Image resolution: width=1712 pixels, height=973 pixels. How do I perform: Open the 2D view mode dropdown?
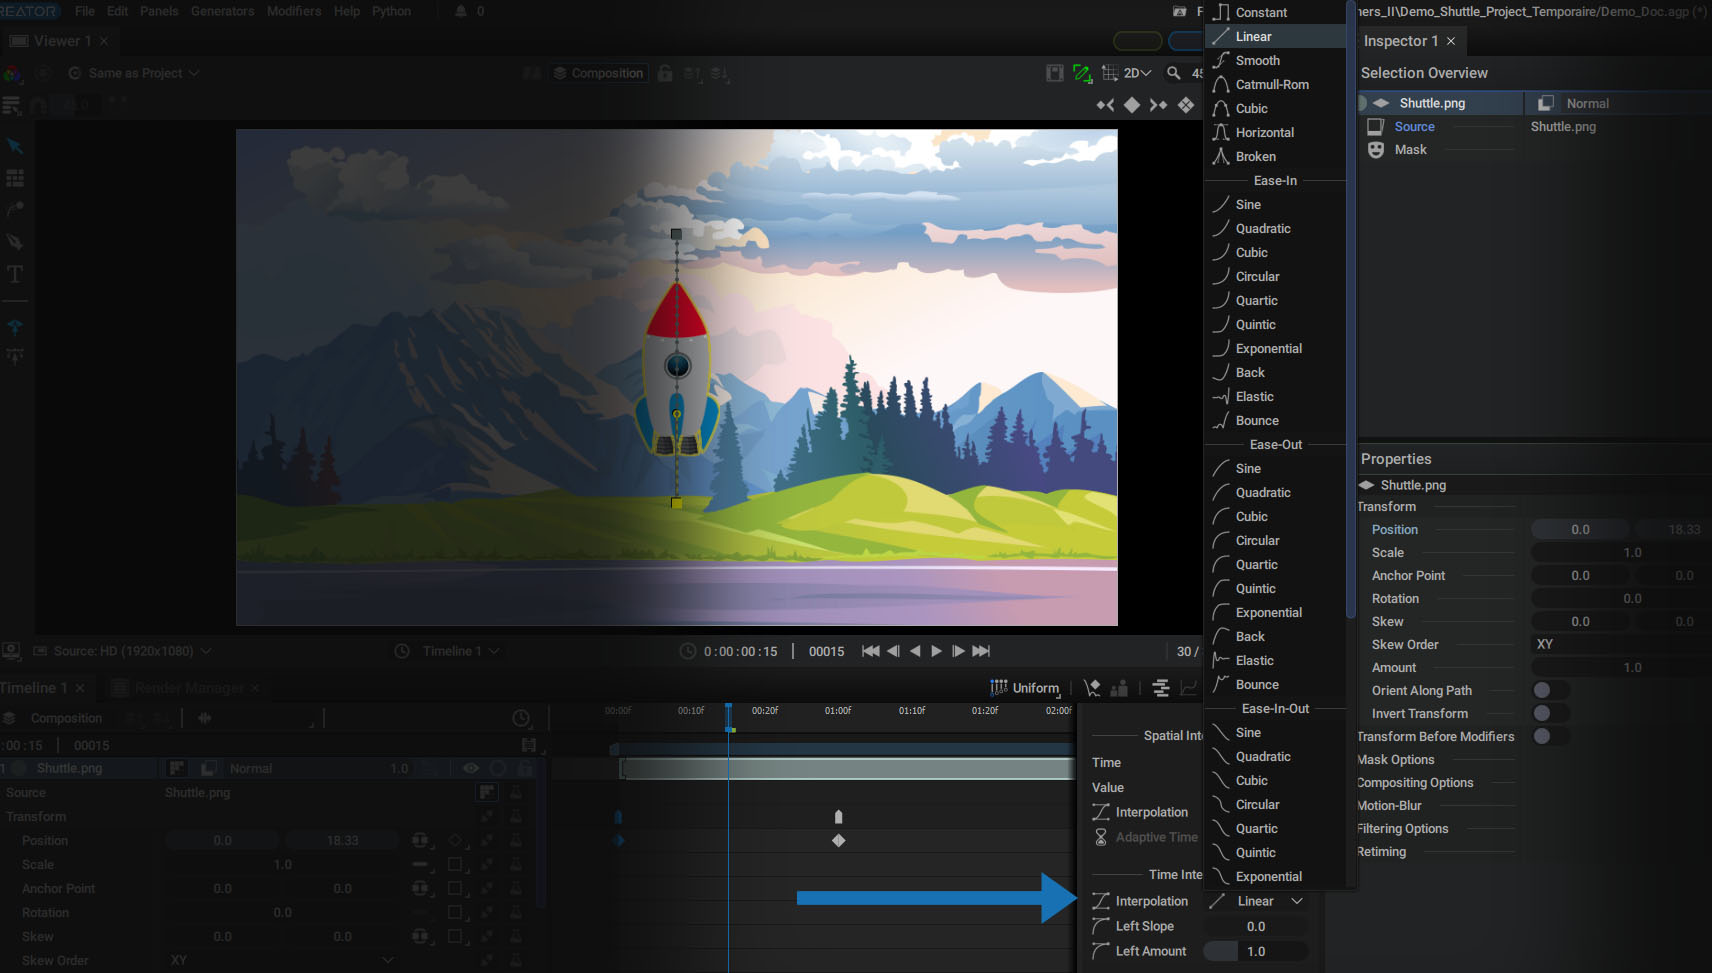tap(1138, 73)
